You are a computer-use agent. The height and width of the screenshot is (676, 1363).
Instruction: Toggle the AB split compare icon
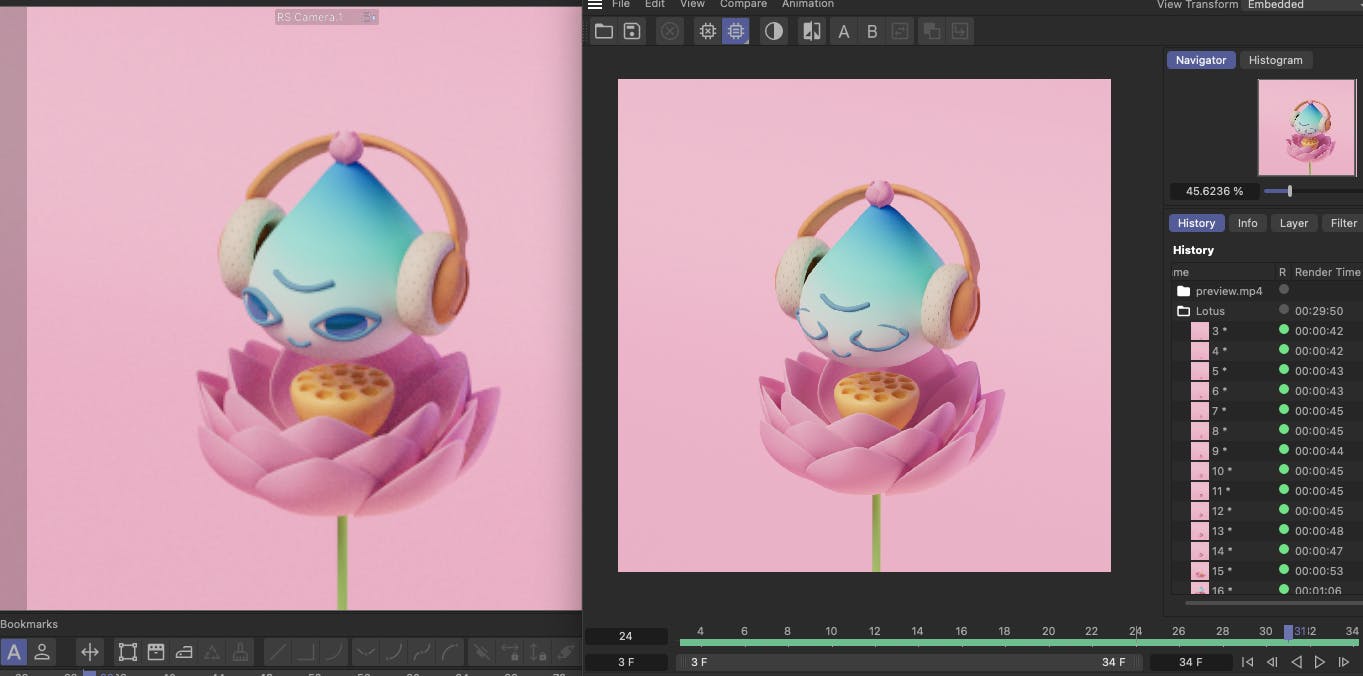coord(812,31)
